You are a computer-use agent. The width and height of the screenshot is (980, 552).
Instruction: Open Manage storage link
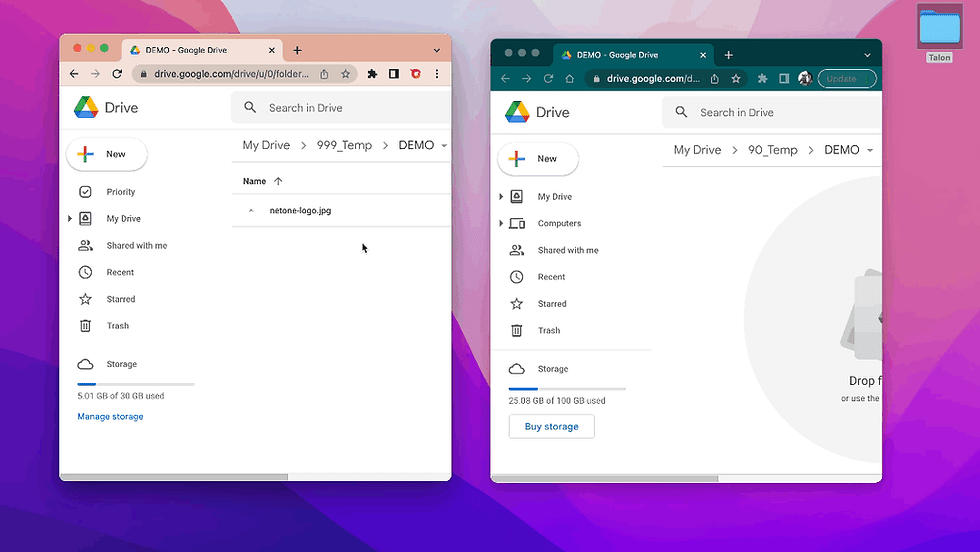click(110, 416)
